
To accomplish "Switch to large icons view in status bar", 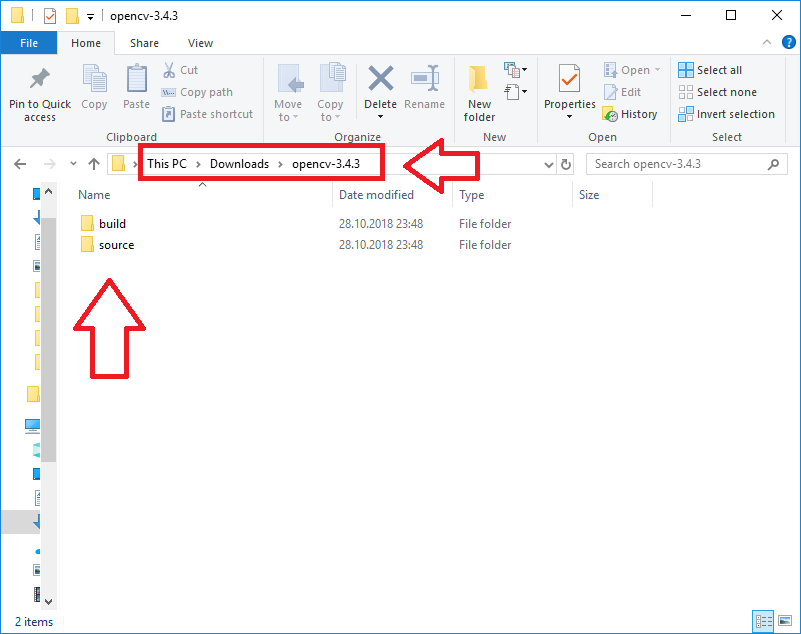I will click(785, 621).
